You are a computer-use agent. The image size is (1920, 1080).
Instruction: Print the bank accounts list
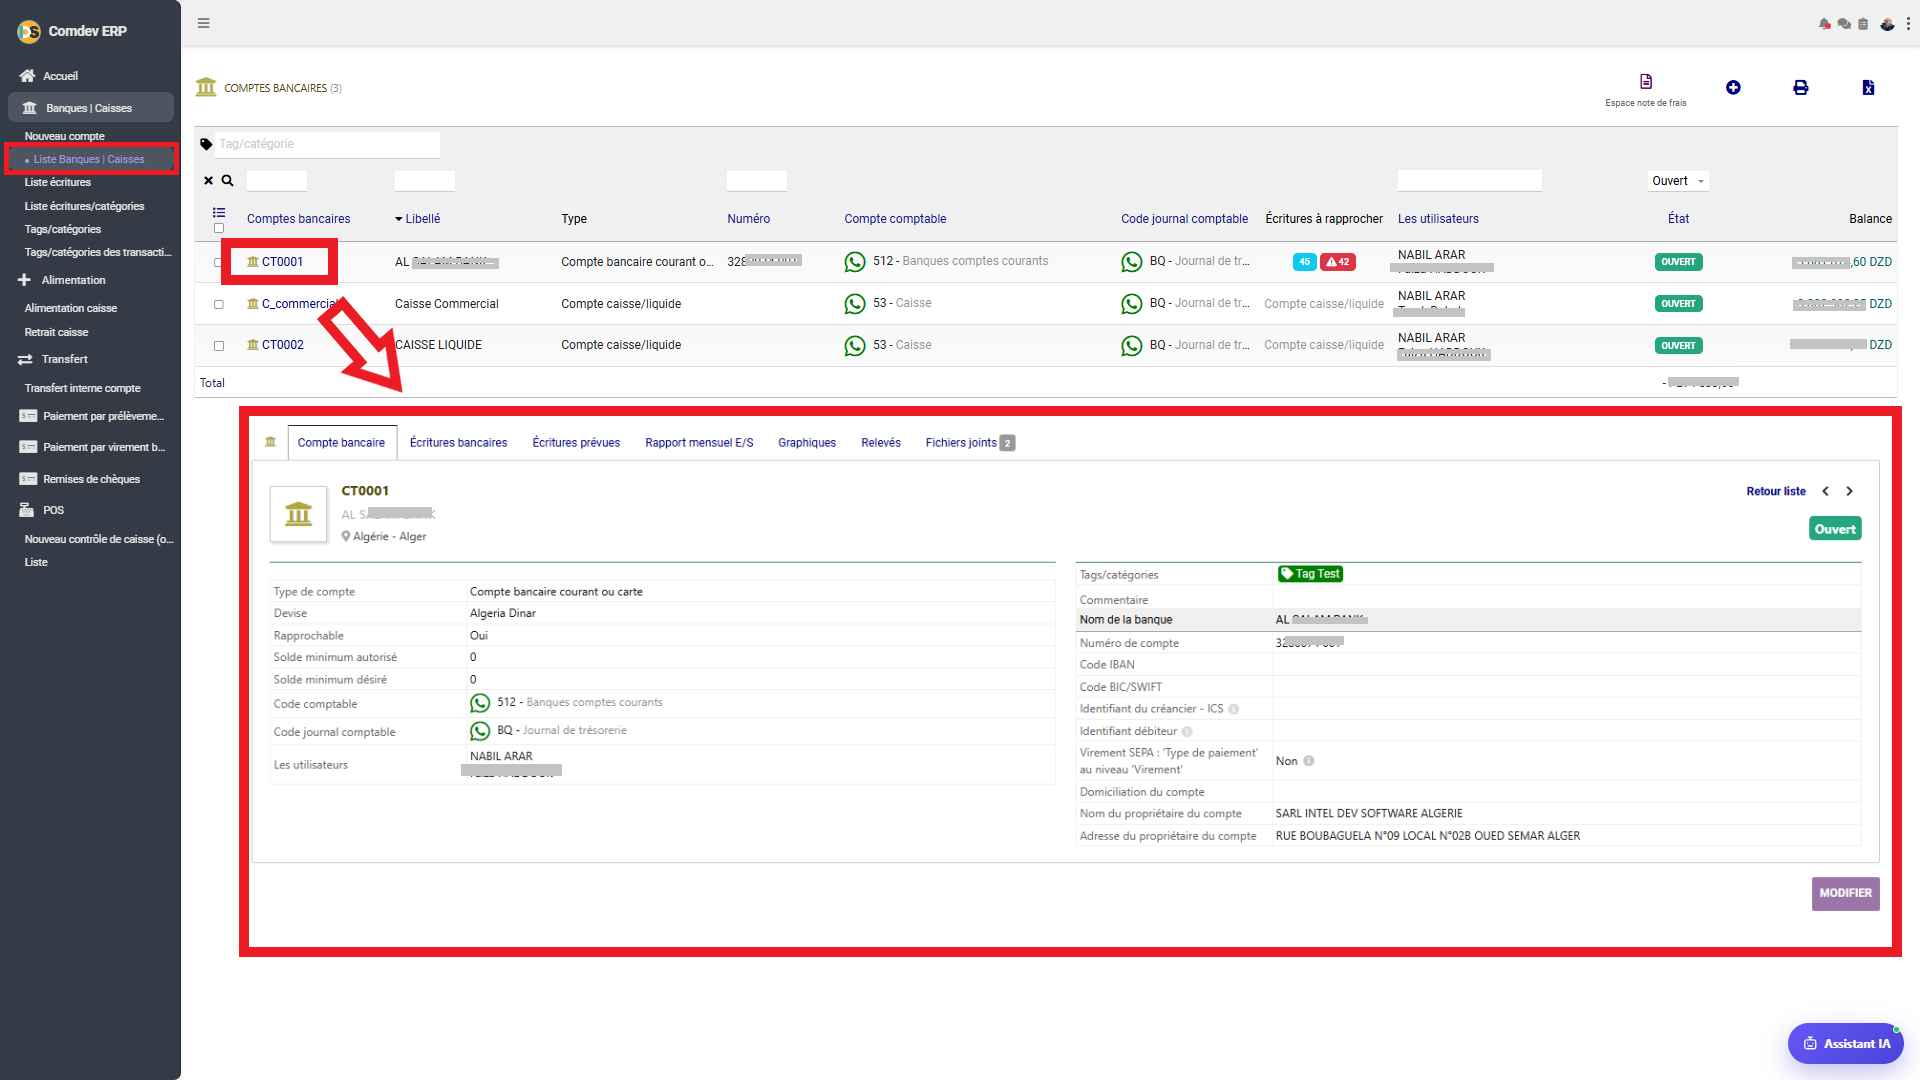click(1800, 88)
